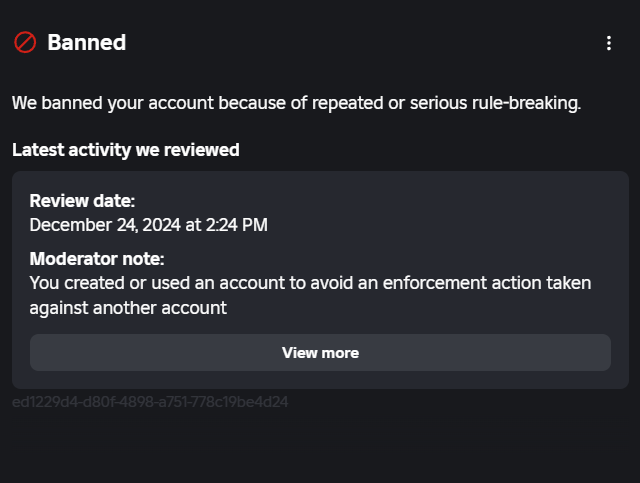Click the red circle-slash banned icon
Screen dimensions: 640x483
click(x=25, y=43)
